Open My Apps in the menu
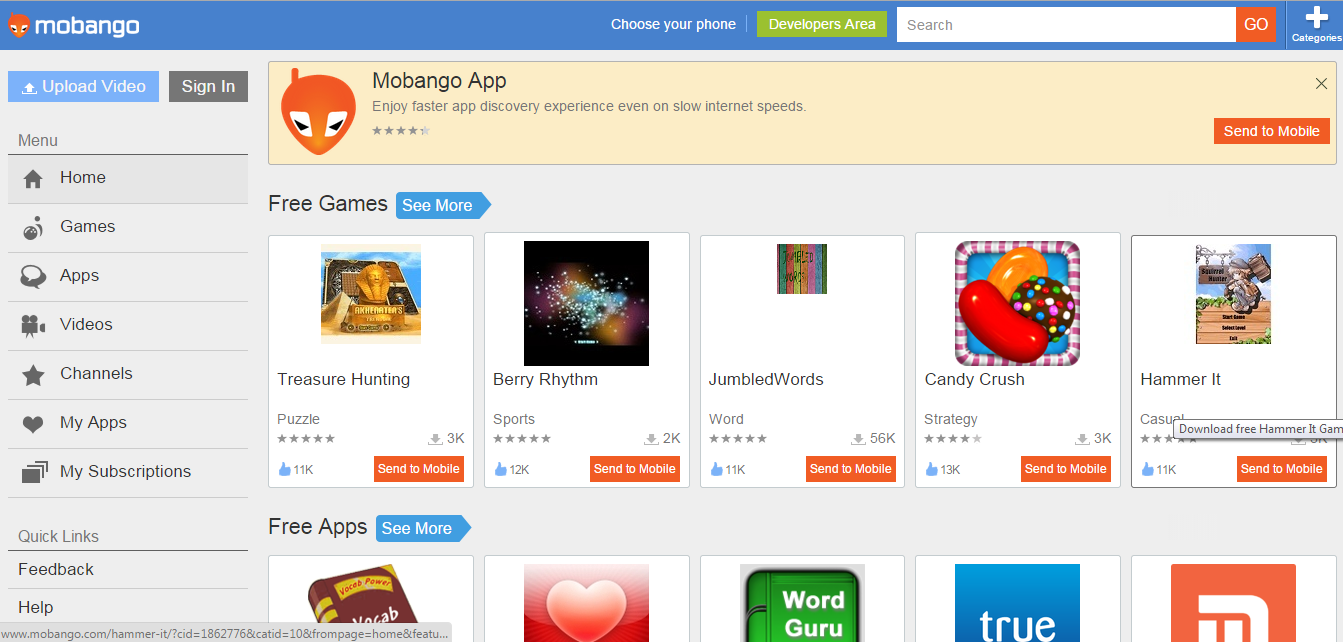Screen dimensions: 1343x642 point(128,424)
